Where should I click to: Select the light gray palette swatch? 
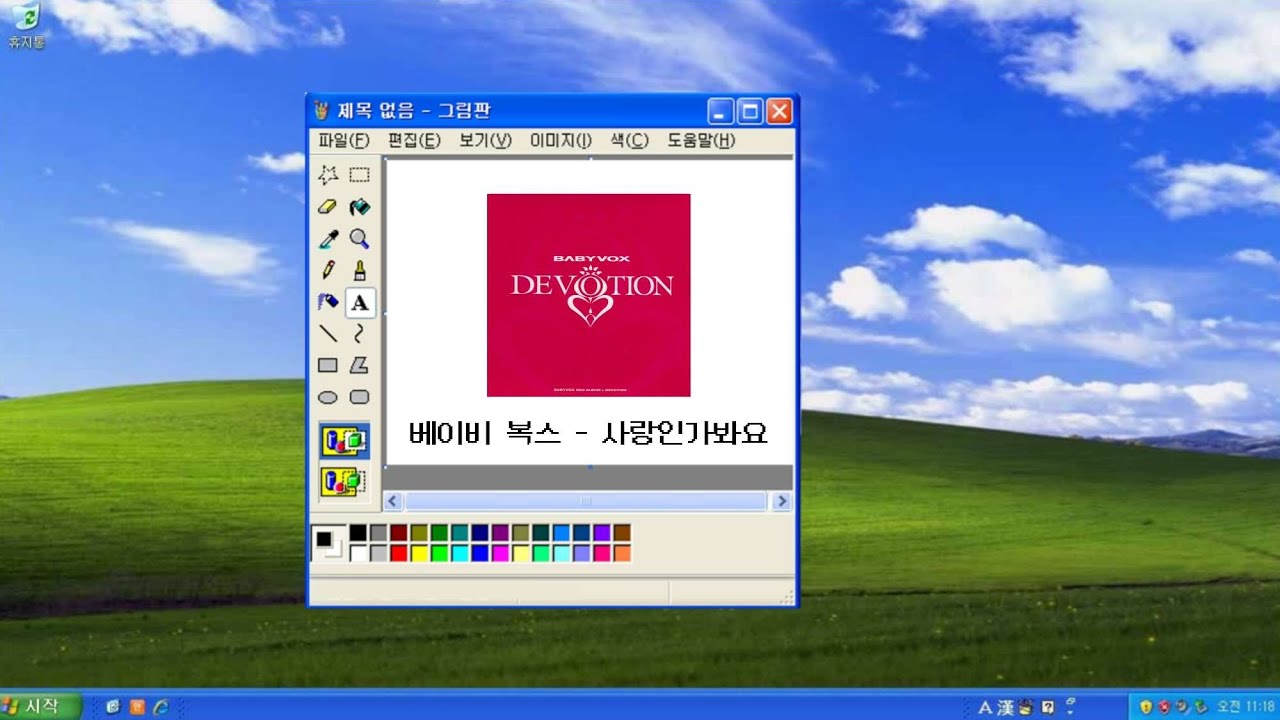click(378, 553)
